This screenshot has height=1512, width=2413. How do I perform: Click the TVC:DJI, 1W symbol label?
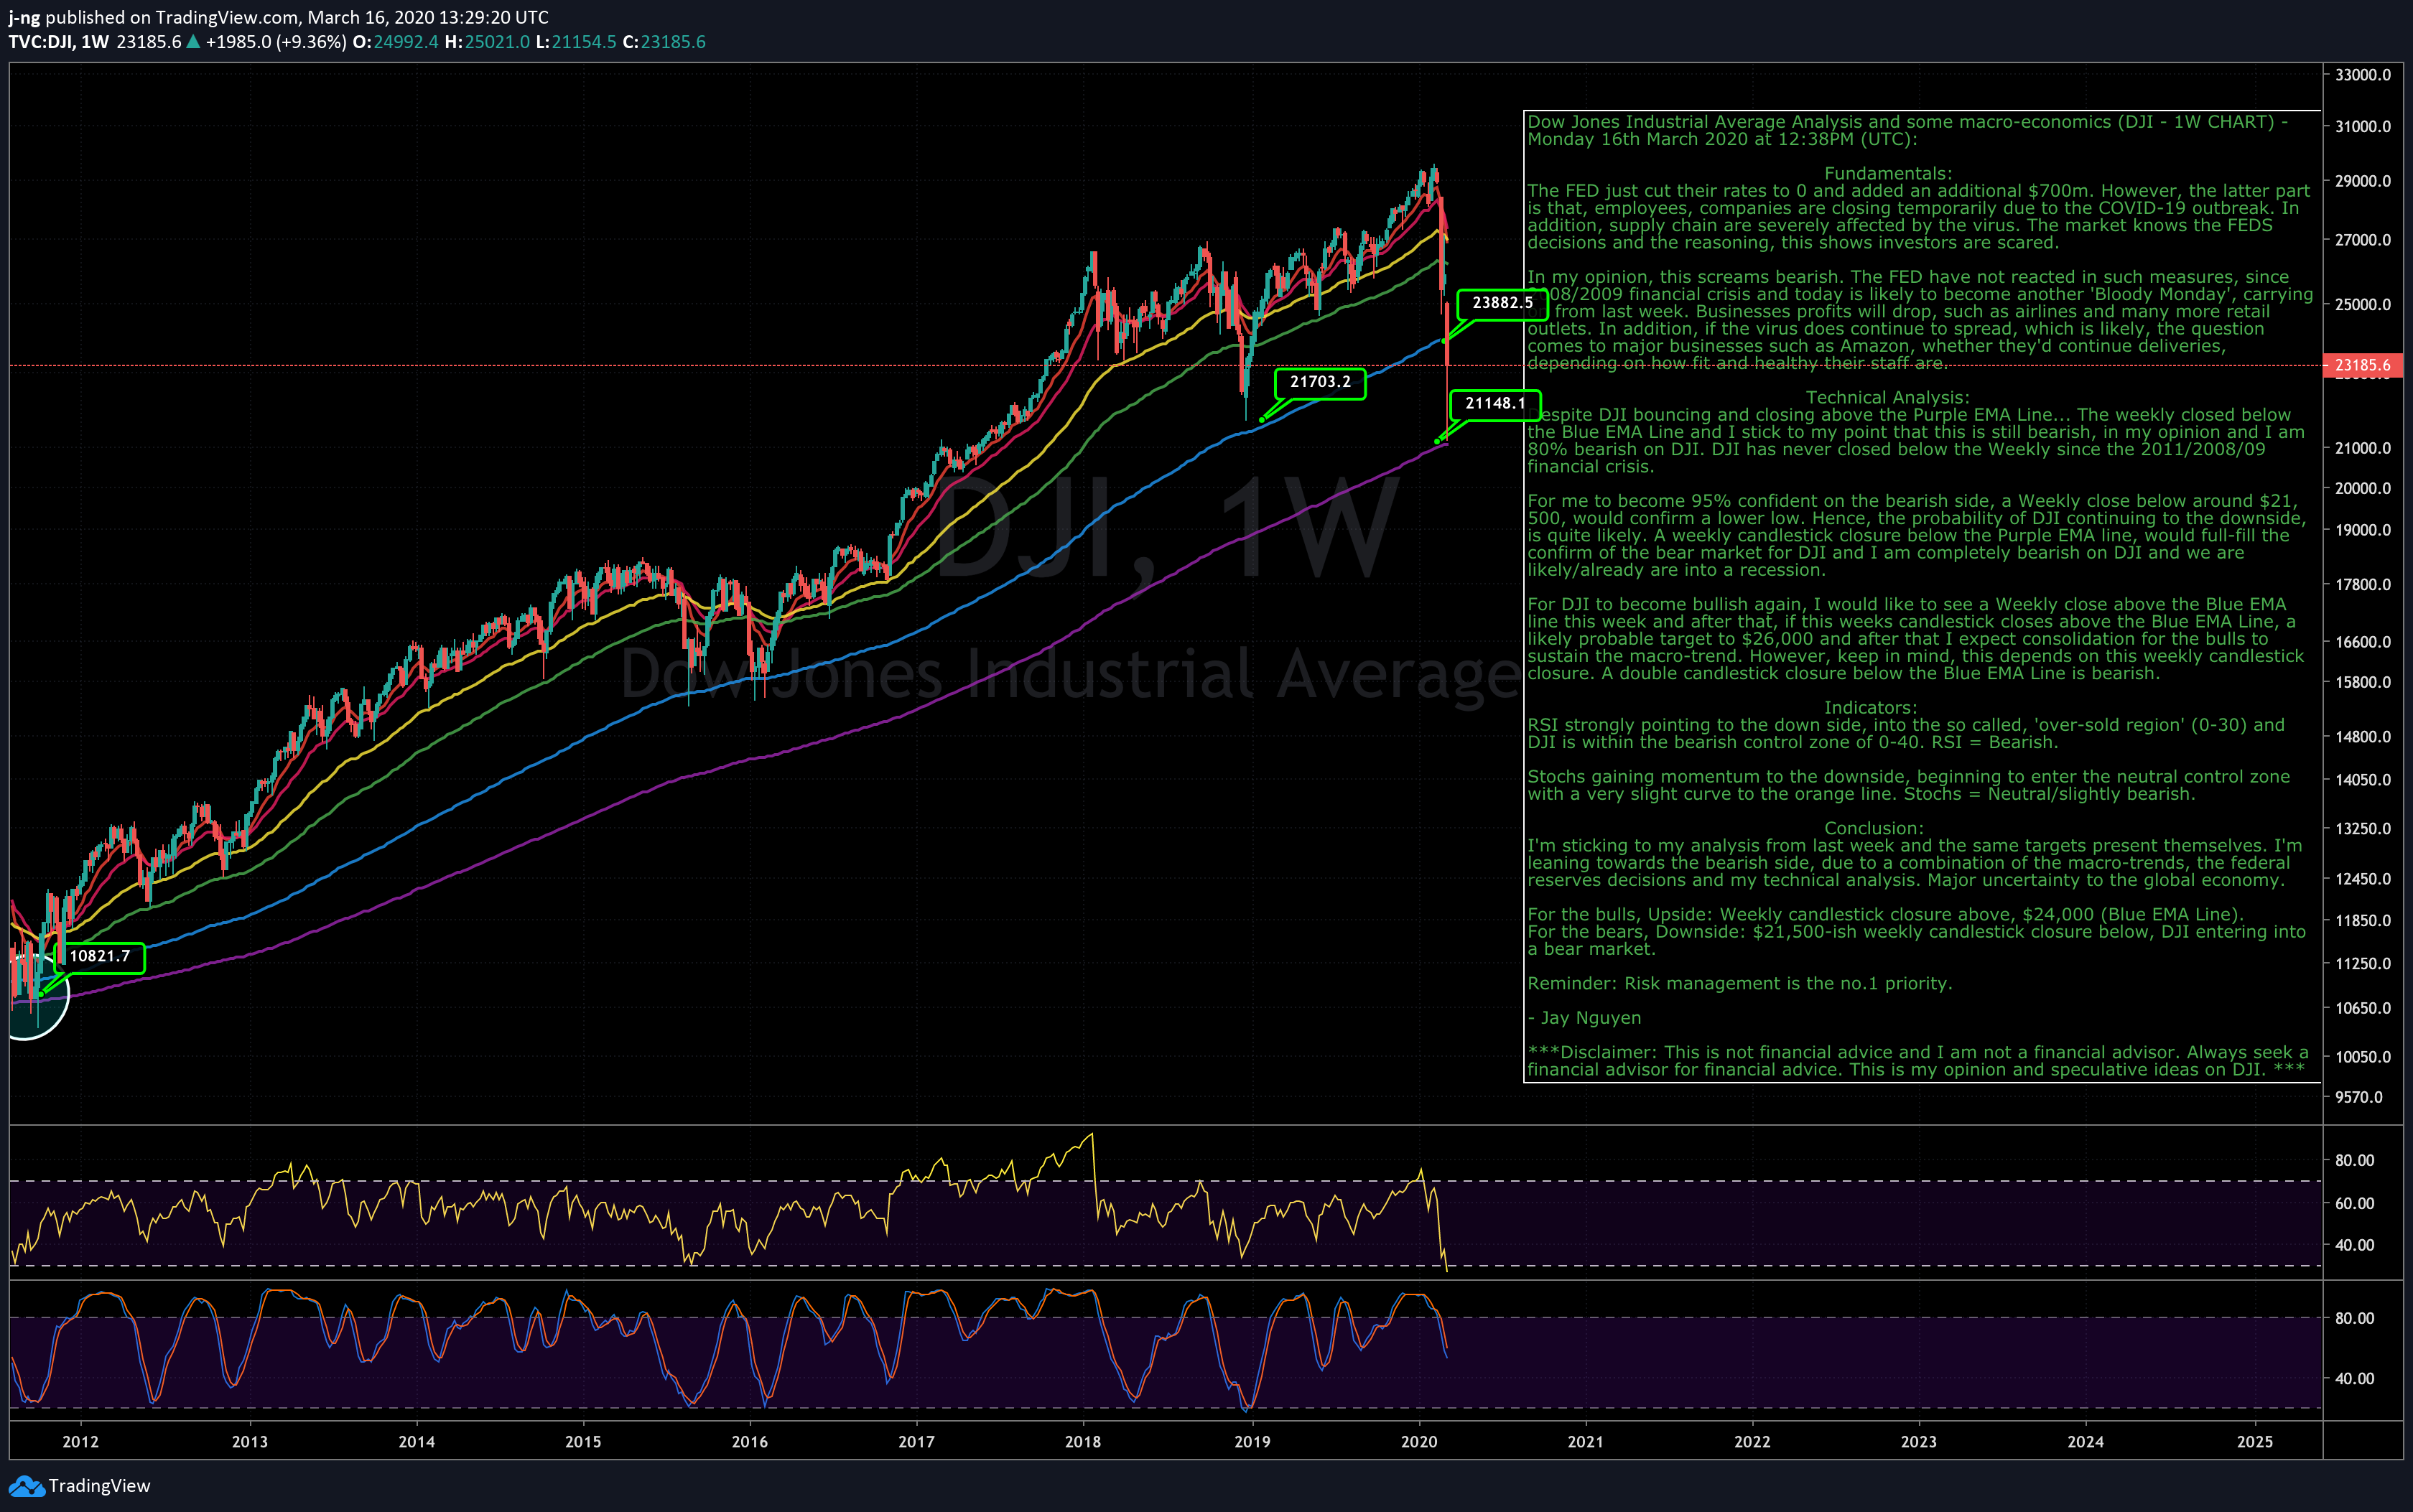[58, 42]
